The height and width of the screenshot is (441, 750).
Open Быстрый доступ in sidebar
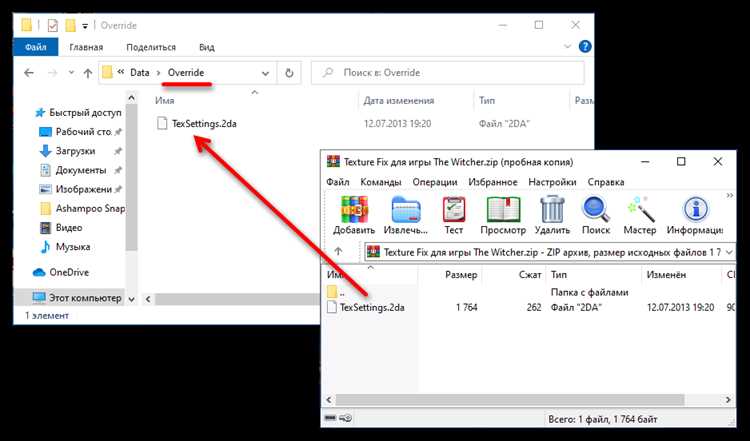coord(79,113)
